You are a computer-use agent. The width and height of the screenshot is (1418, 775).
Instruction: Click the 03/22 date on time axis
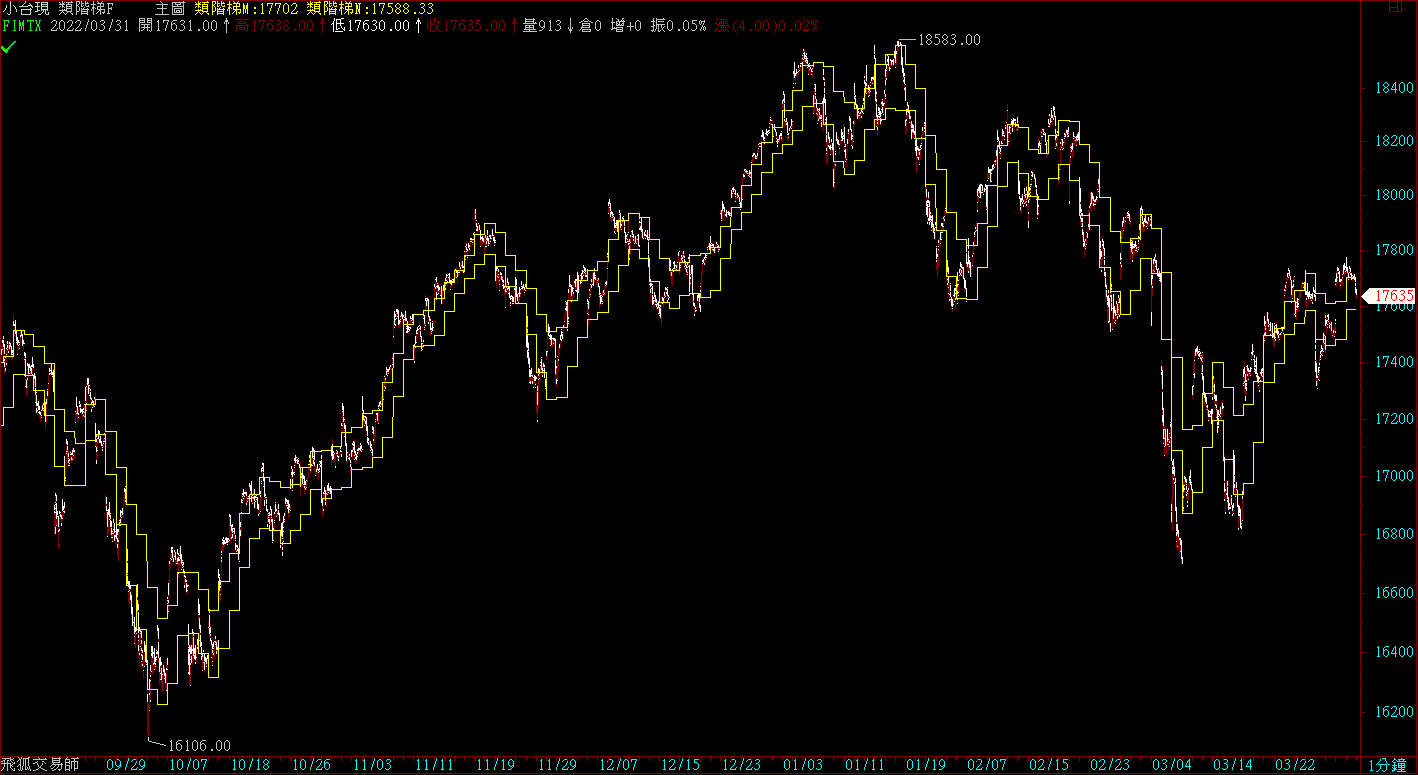pos(1296,765)
